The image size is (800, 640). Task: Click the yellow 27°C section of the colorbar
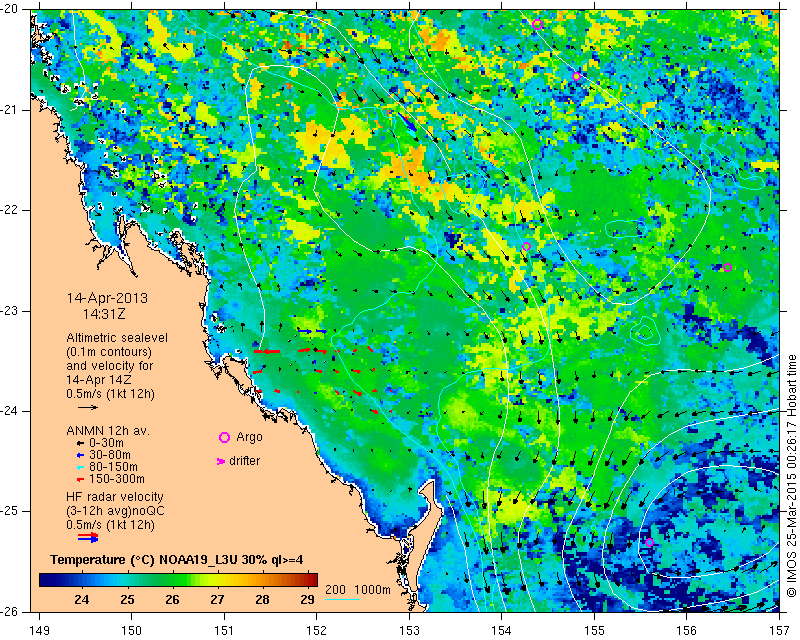217,579
